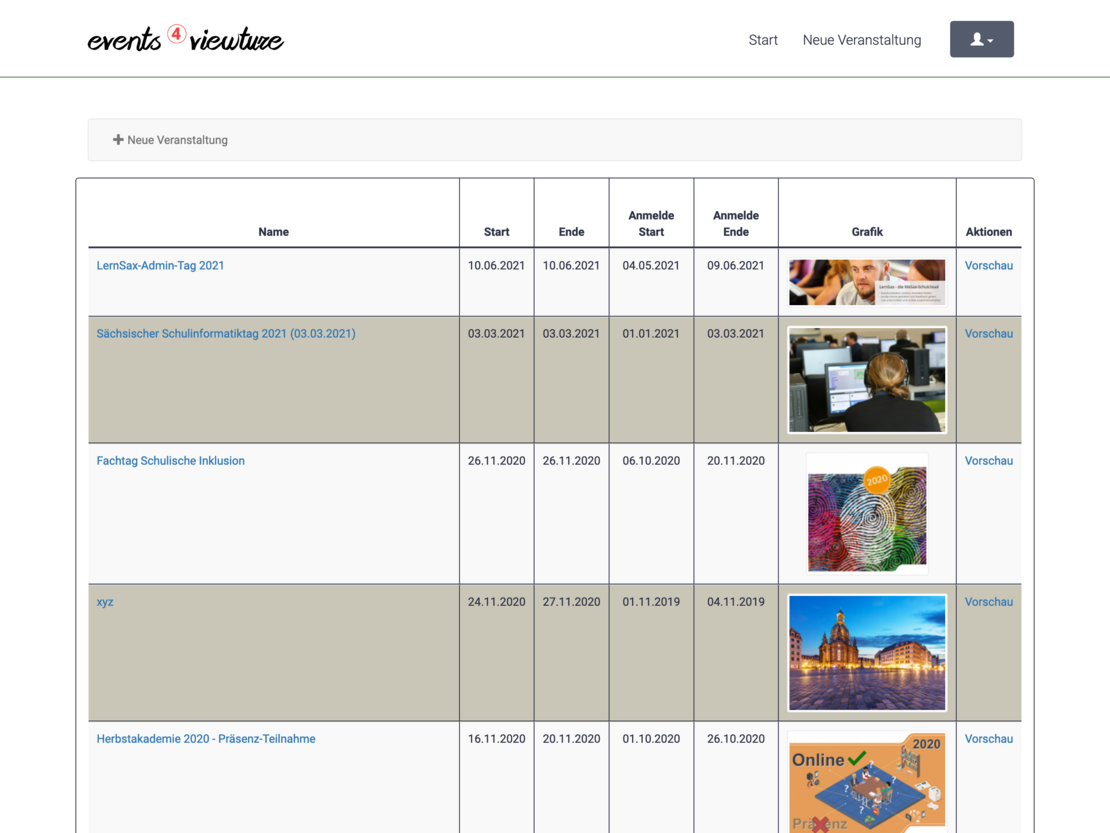The image size is (1110, 833).
Task: Click the Ende column header
Action: (571, 232)
